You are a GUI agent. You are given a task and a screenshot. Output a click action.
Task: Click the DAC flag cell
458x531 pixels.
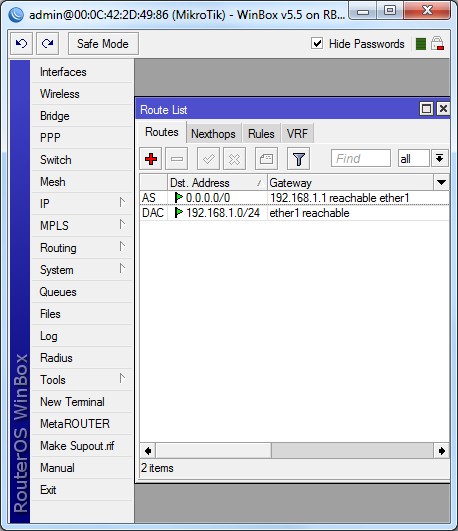153,213
